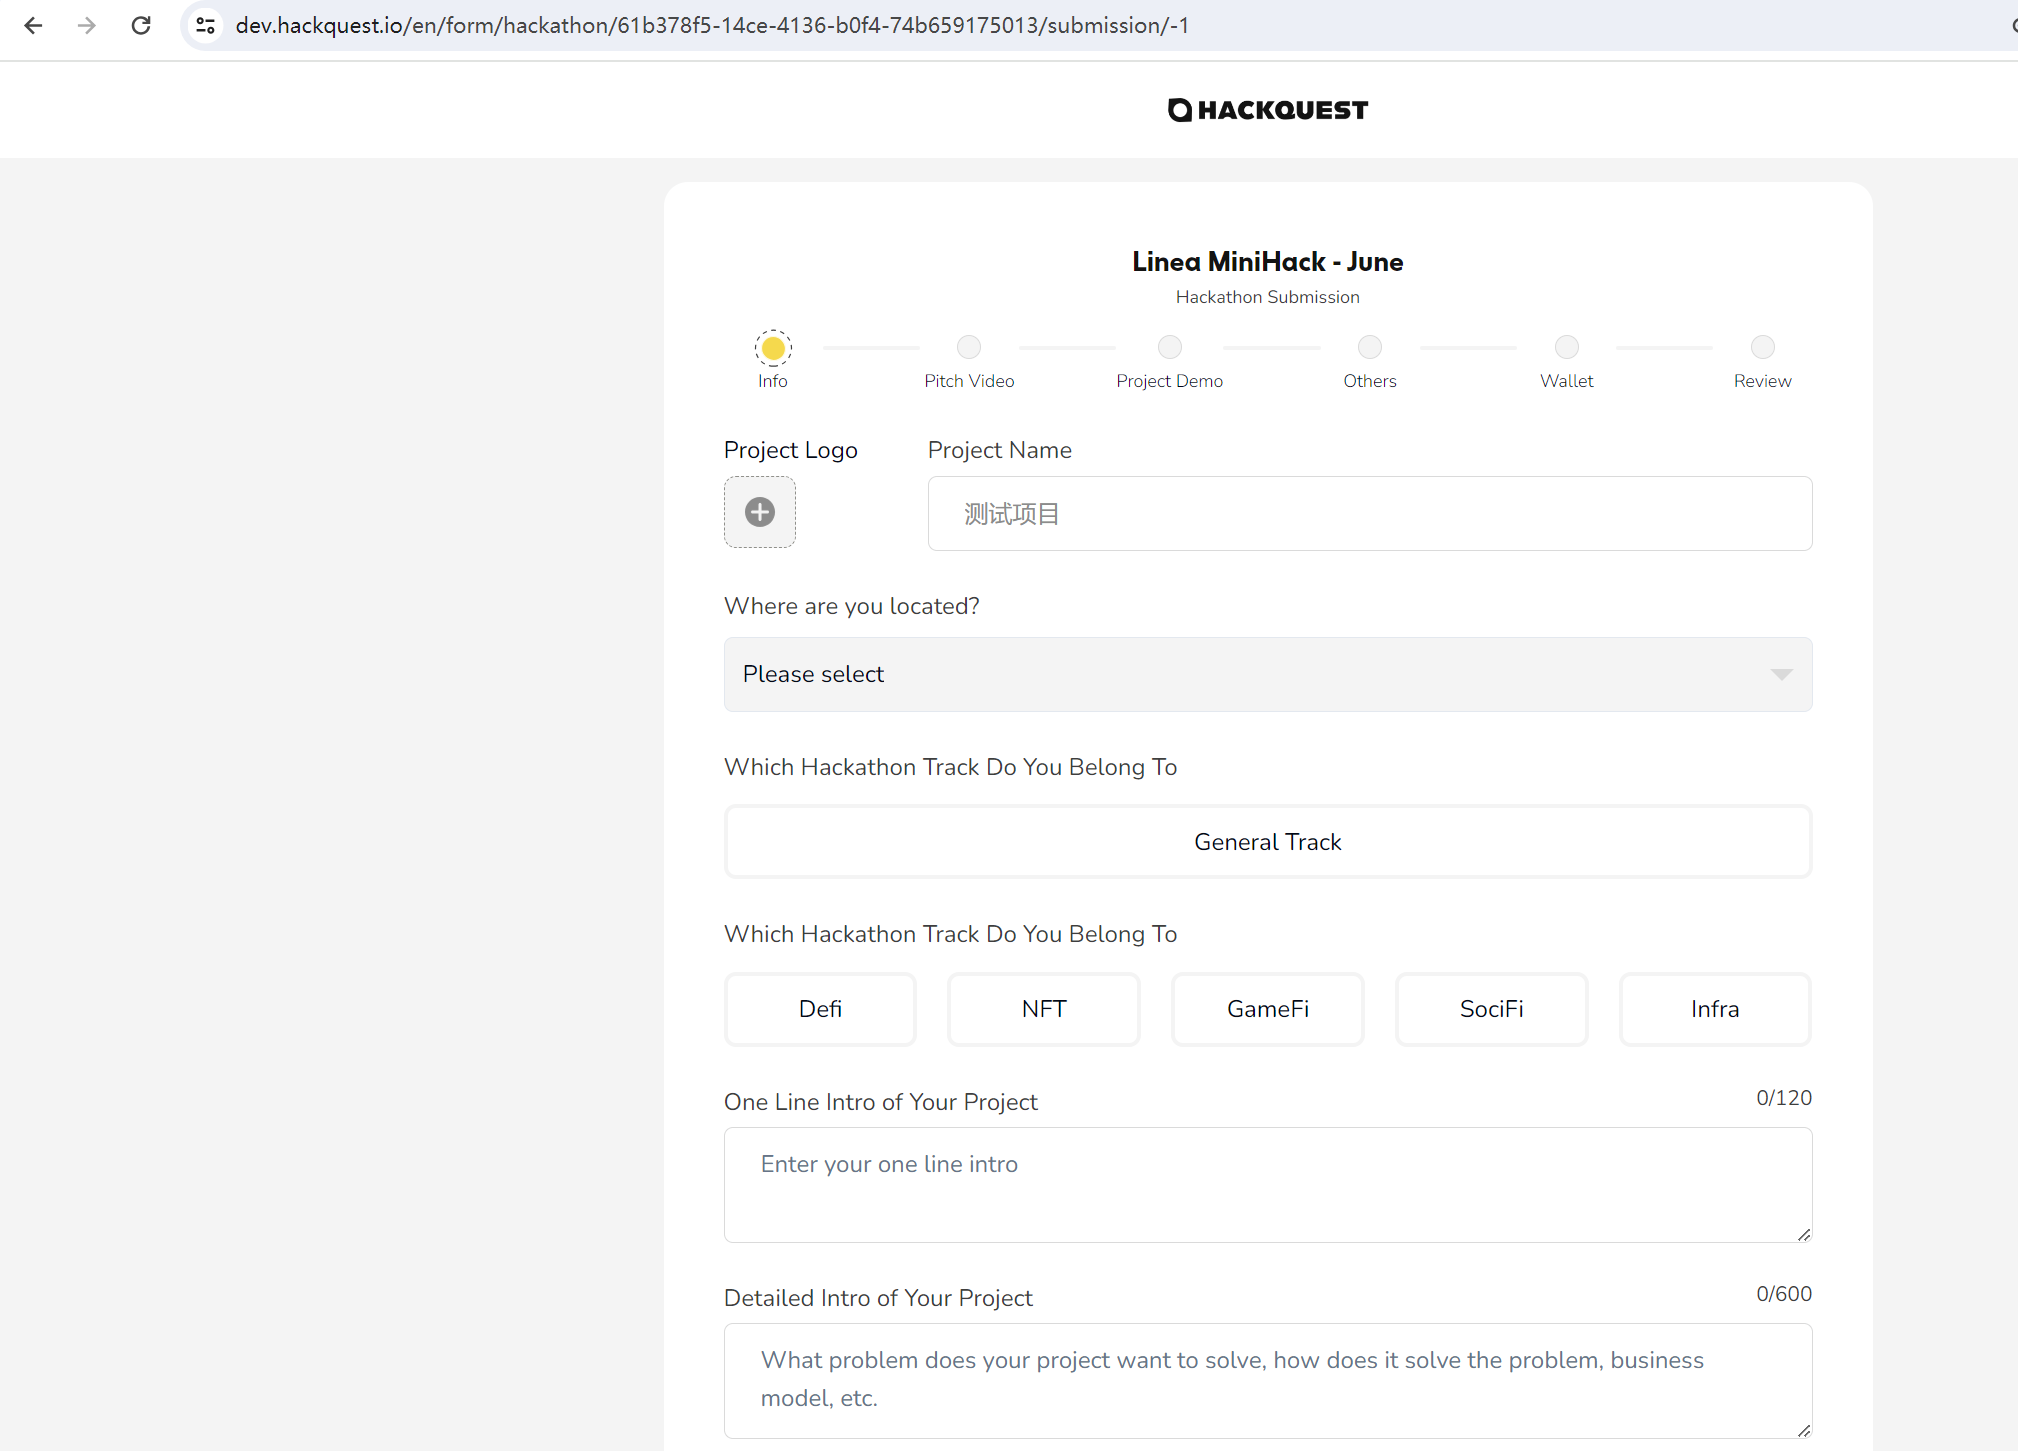This screenshot has width=2018, height=1451.
Task: Click the browser forward arrow
Action: point(87,25)
